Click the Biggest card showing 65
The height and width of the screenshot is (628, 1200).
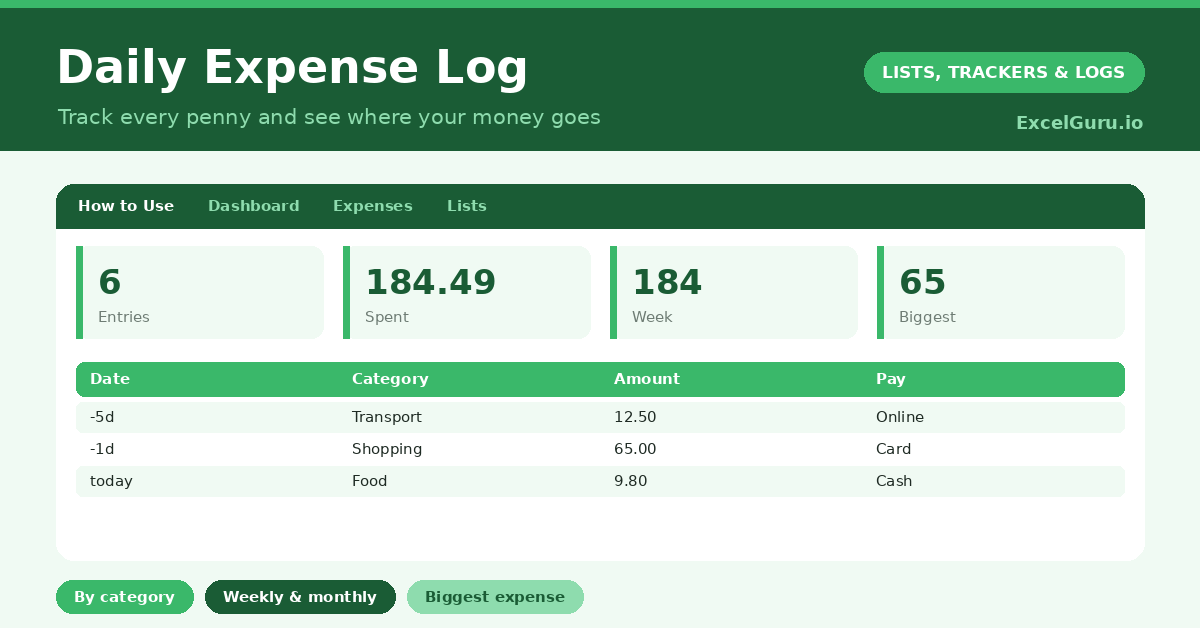tap(1001, 292)
